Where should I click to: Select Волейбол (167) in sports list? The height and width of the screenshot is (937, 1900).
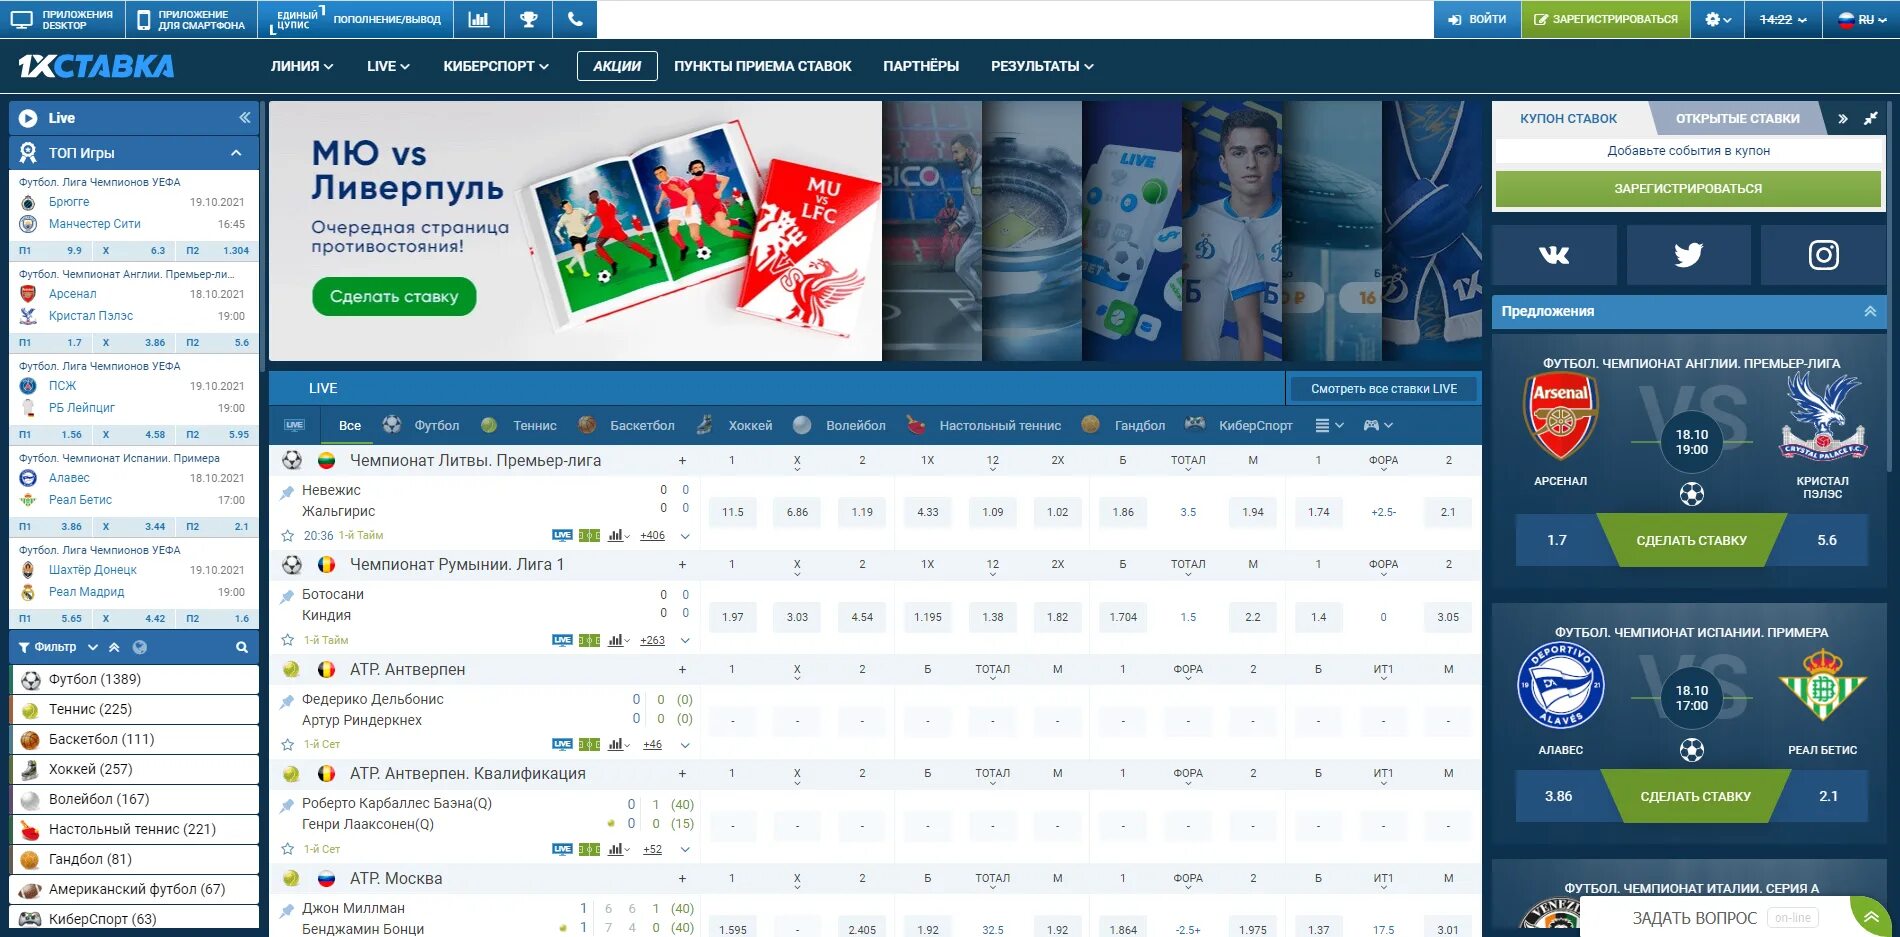pos(134,799)
